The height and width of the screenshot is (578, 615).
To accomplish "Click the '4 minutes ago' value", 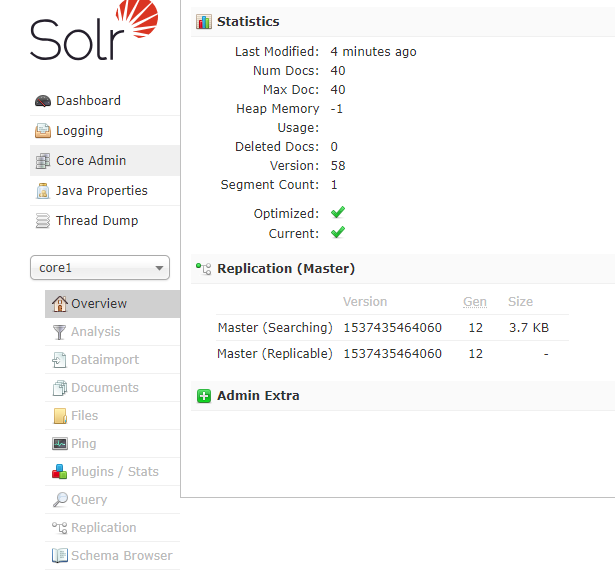I will (373, 52).
